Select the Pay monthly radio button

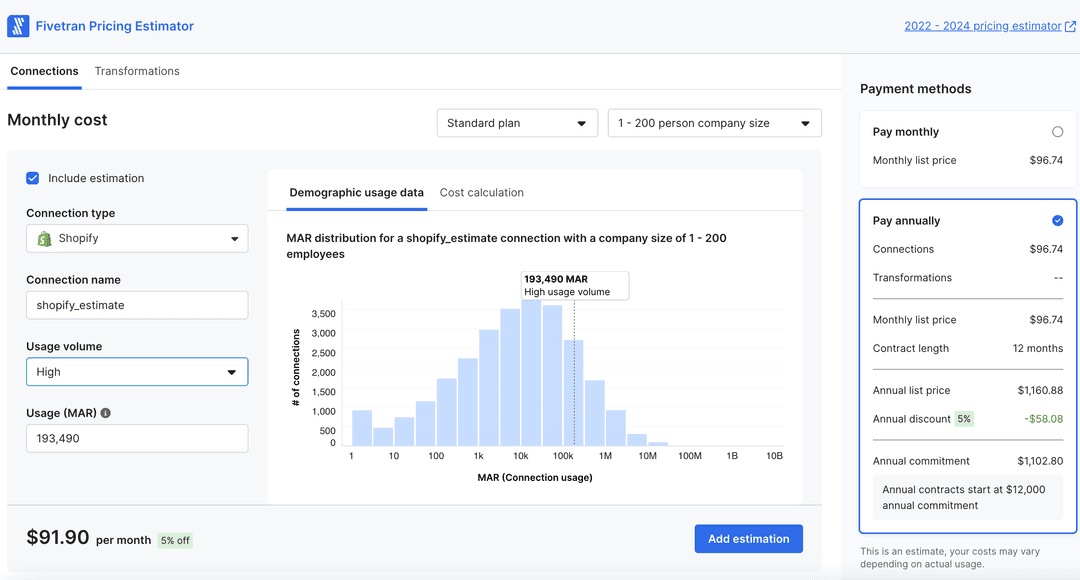point(1057,131)
